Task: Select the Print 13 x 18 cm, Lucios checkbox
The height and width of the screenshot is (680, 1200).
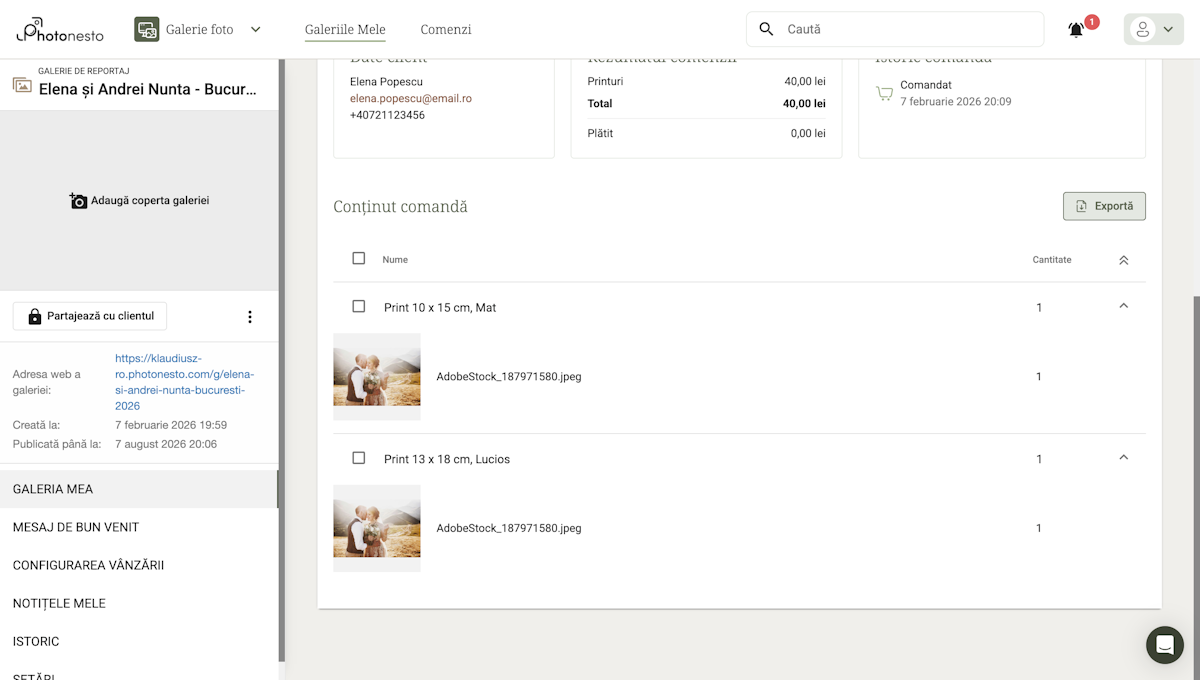Action: (x=359, y=458)
